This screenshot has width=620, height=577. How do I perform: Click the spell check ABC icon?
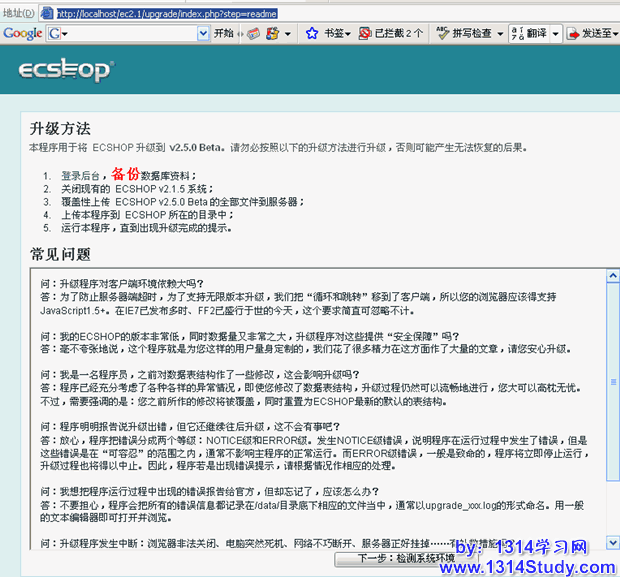[440, 34]
